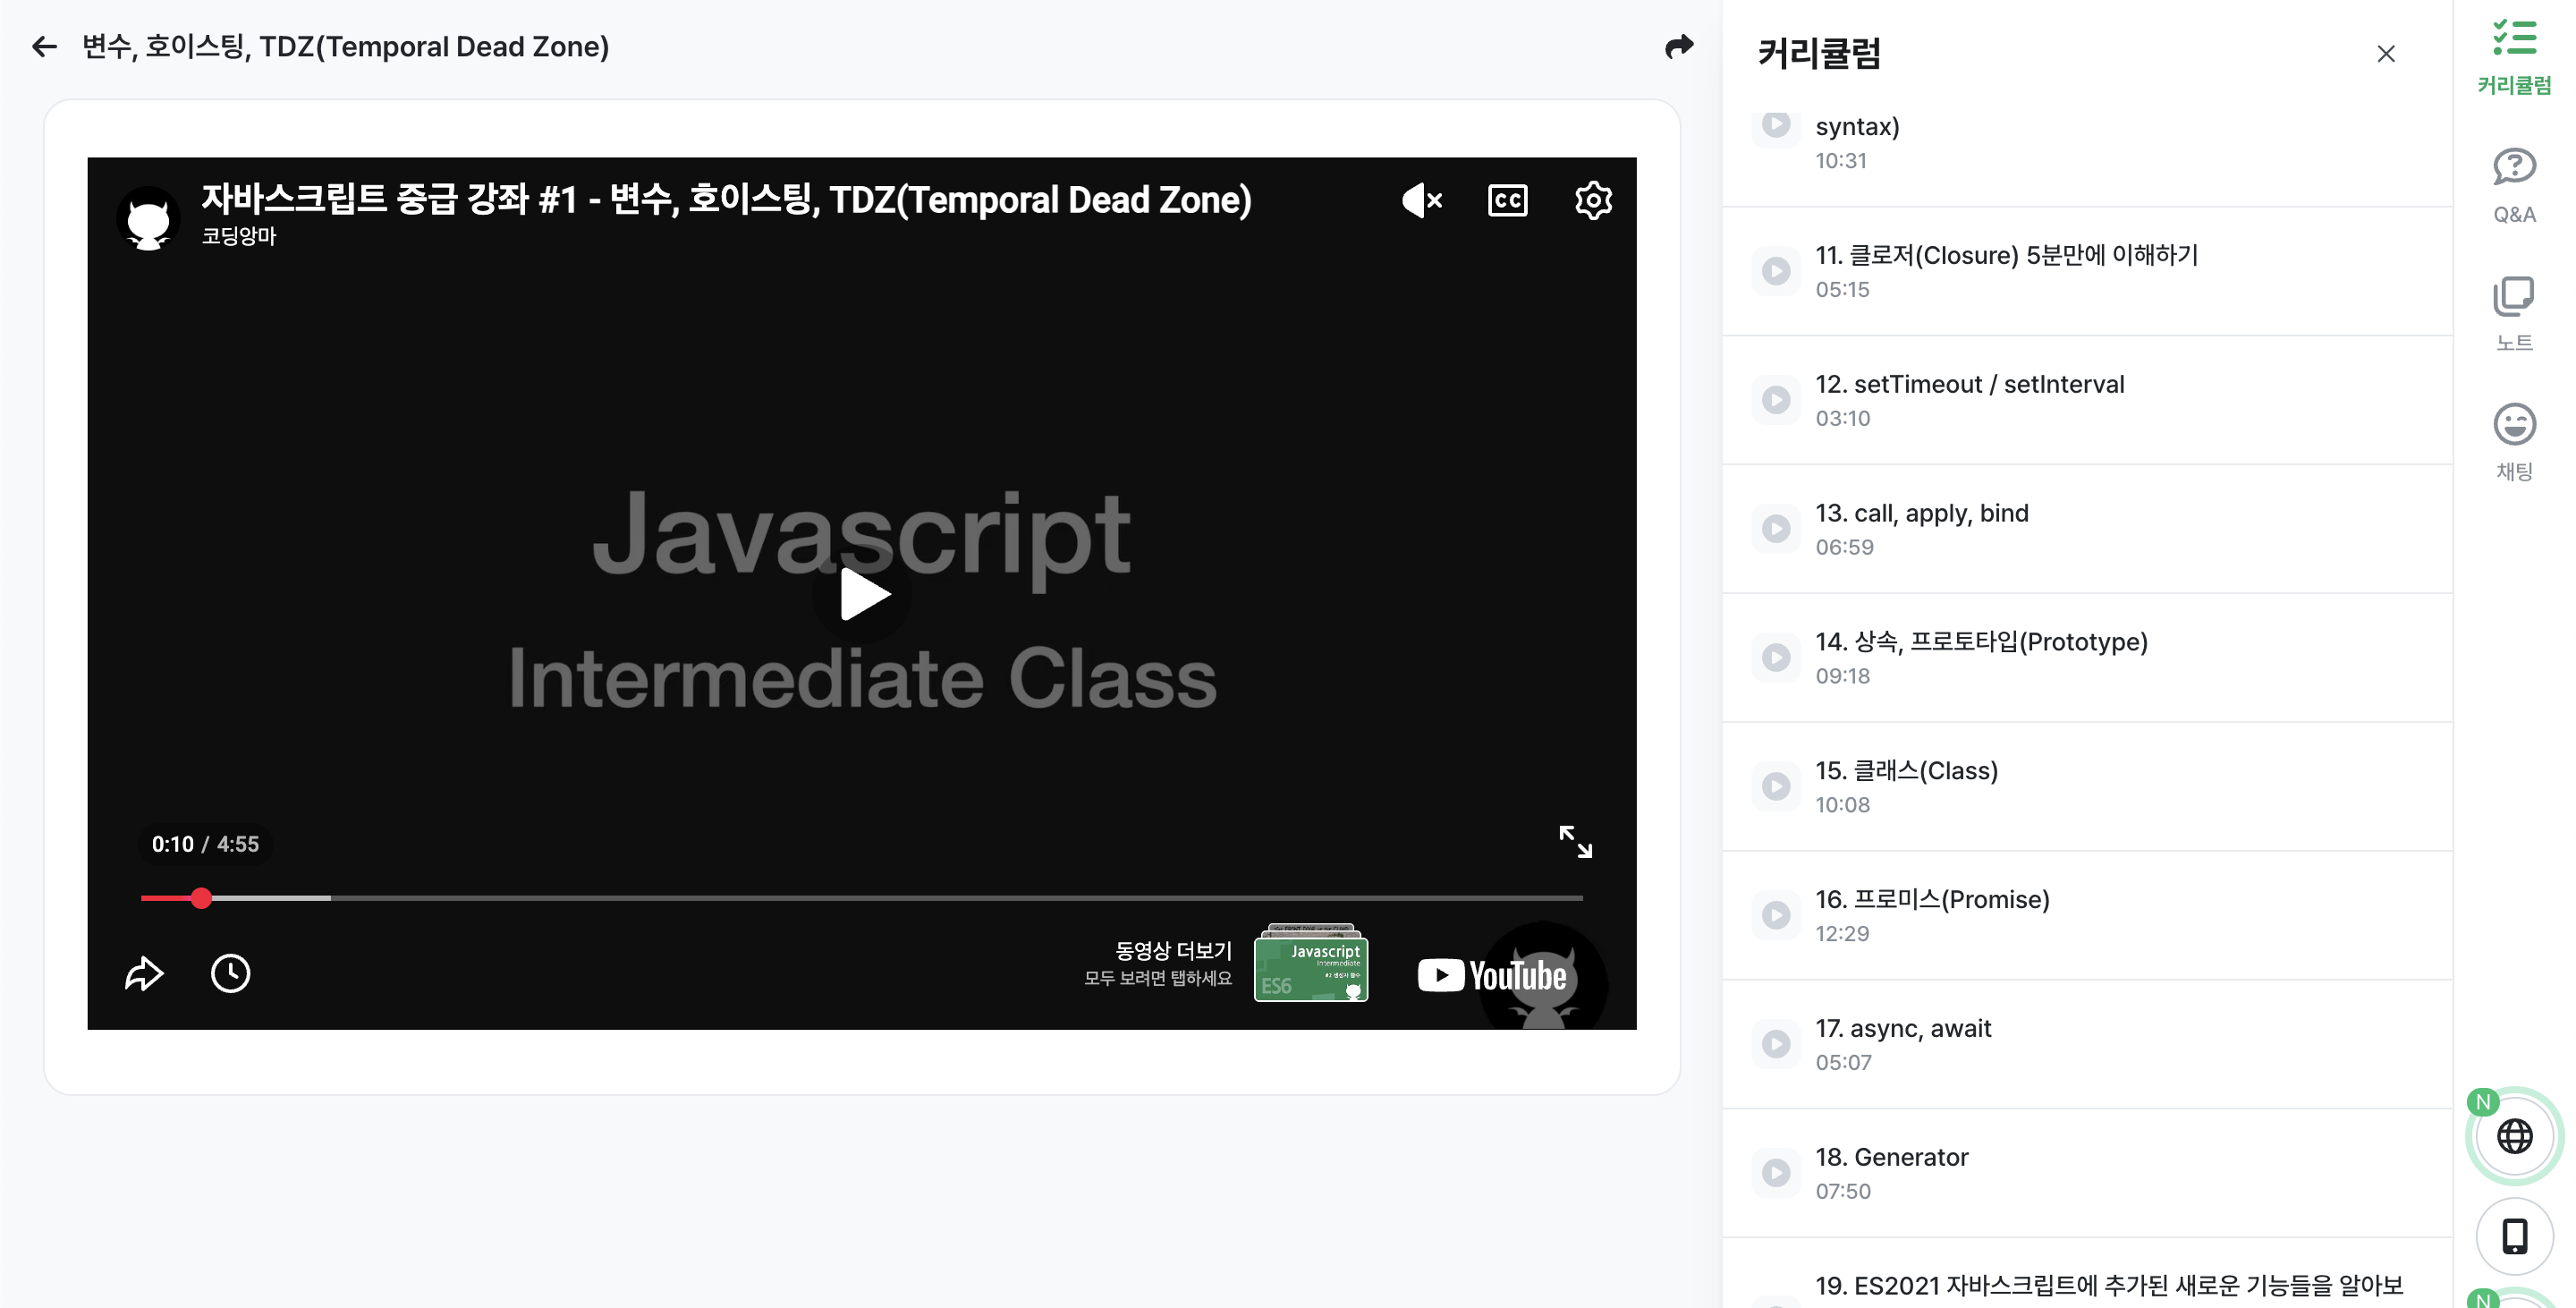This screenshot has height=1308, width=2576.
Task: Click the YouTube logo in the player
Action: pos(1492,975)
